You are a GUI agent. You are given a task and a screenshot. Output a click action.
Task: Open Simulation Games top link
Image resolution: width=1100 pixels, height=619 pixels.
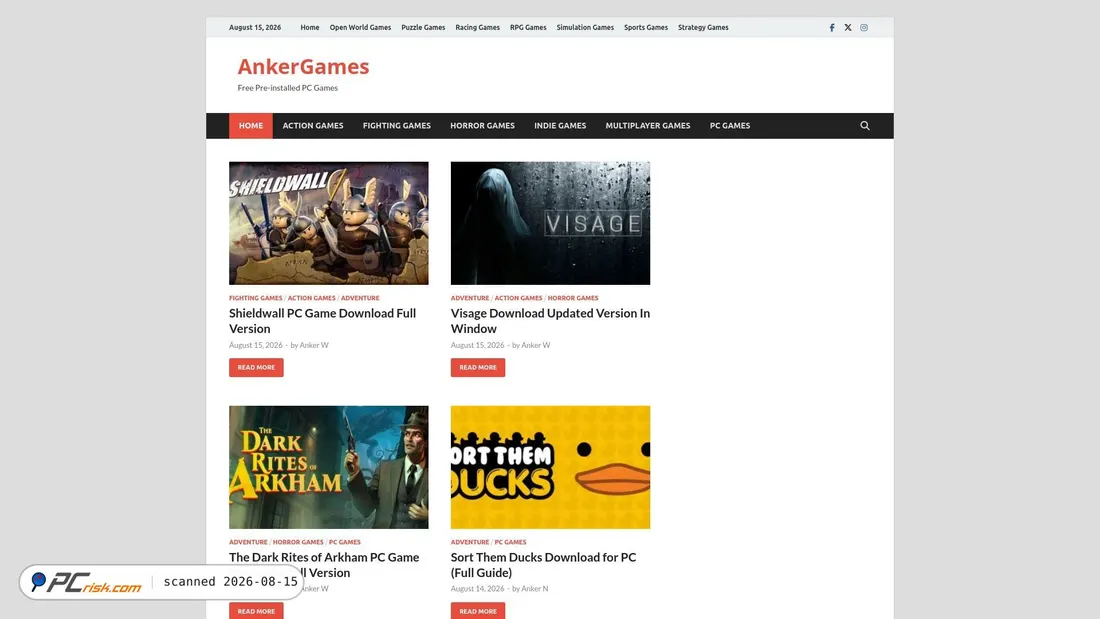(x=585, y=27)
